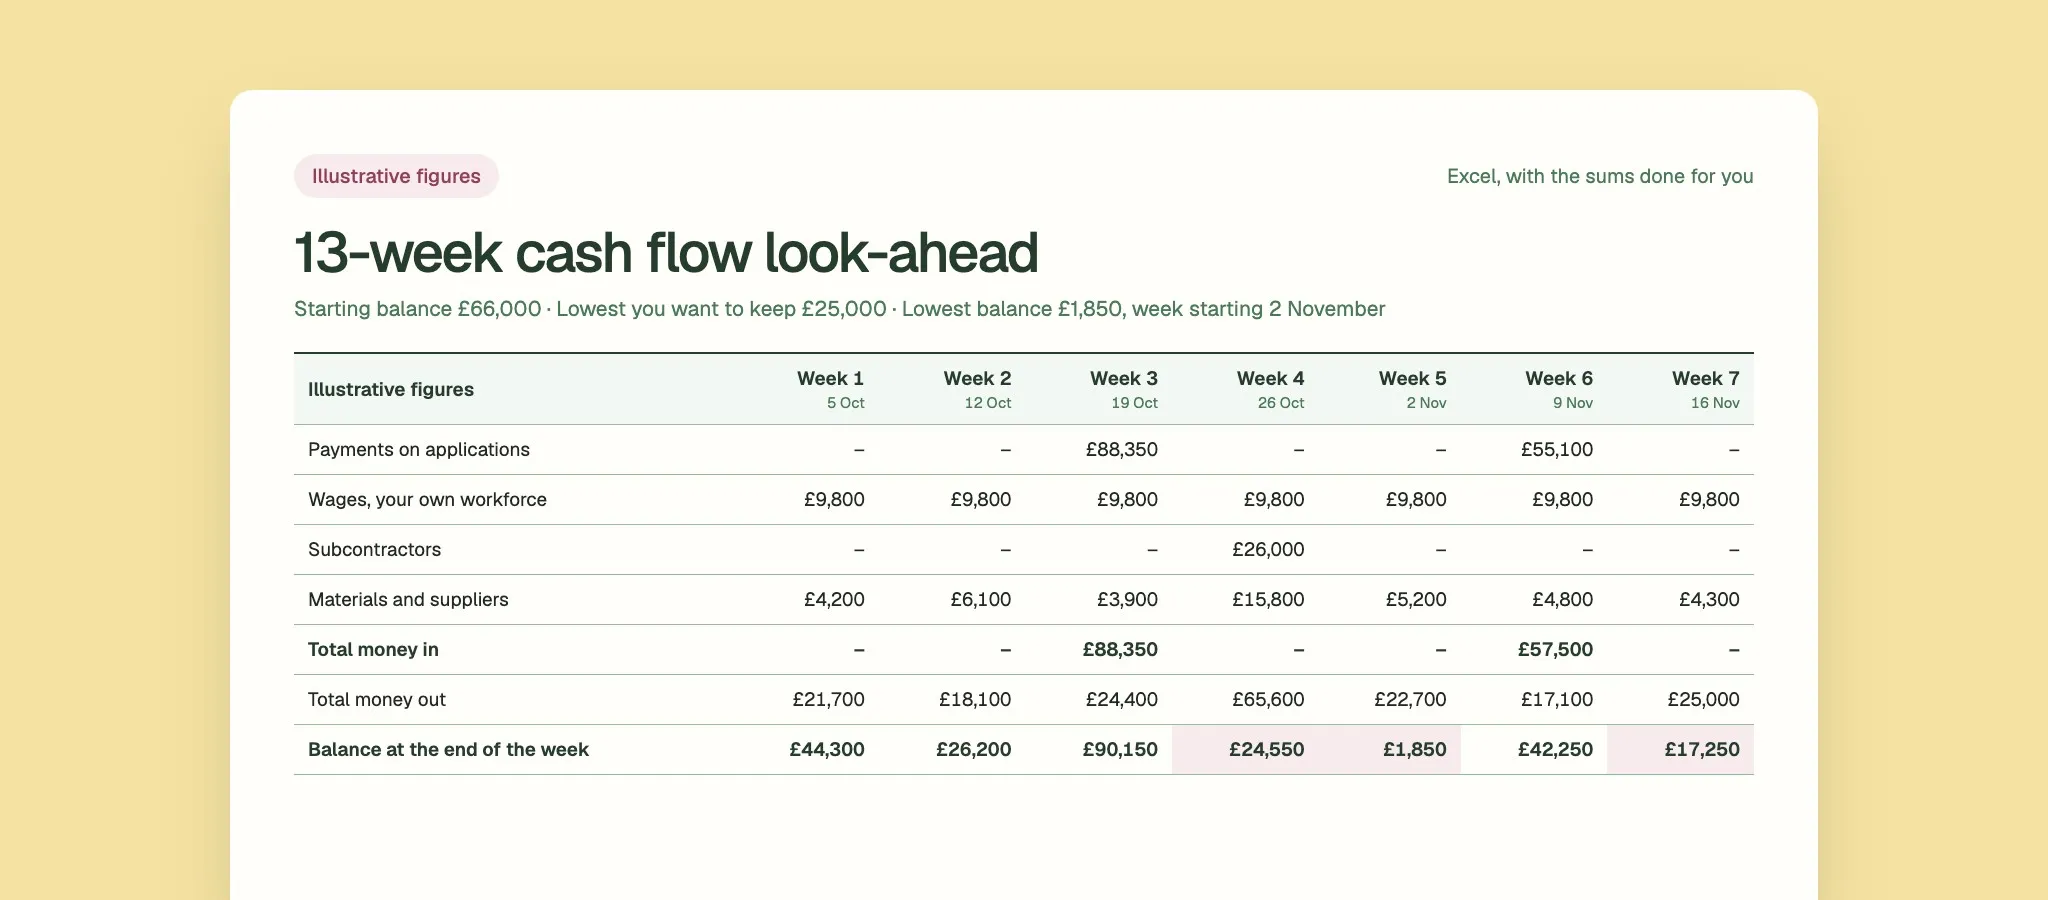Select the £55,100 payments cell in Week 6

[x=1534, y=450]
